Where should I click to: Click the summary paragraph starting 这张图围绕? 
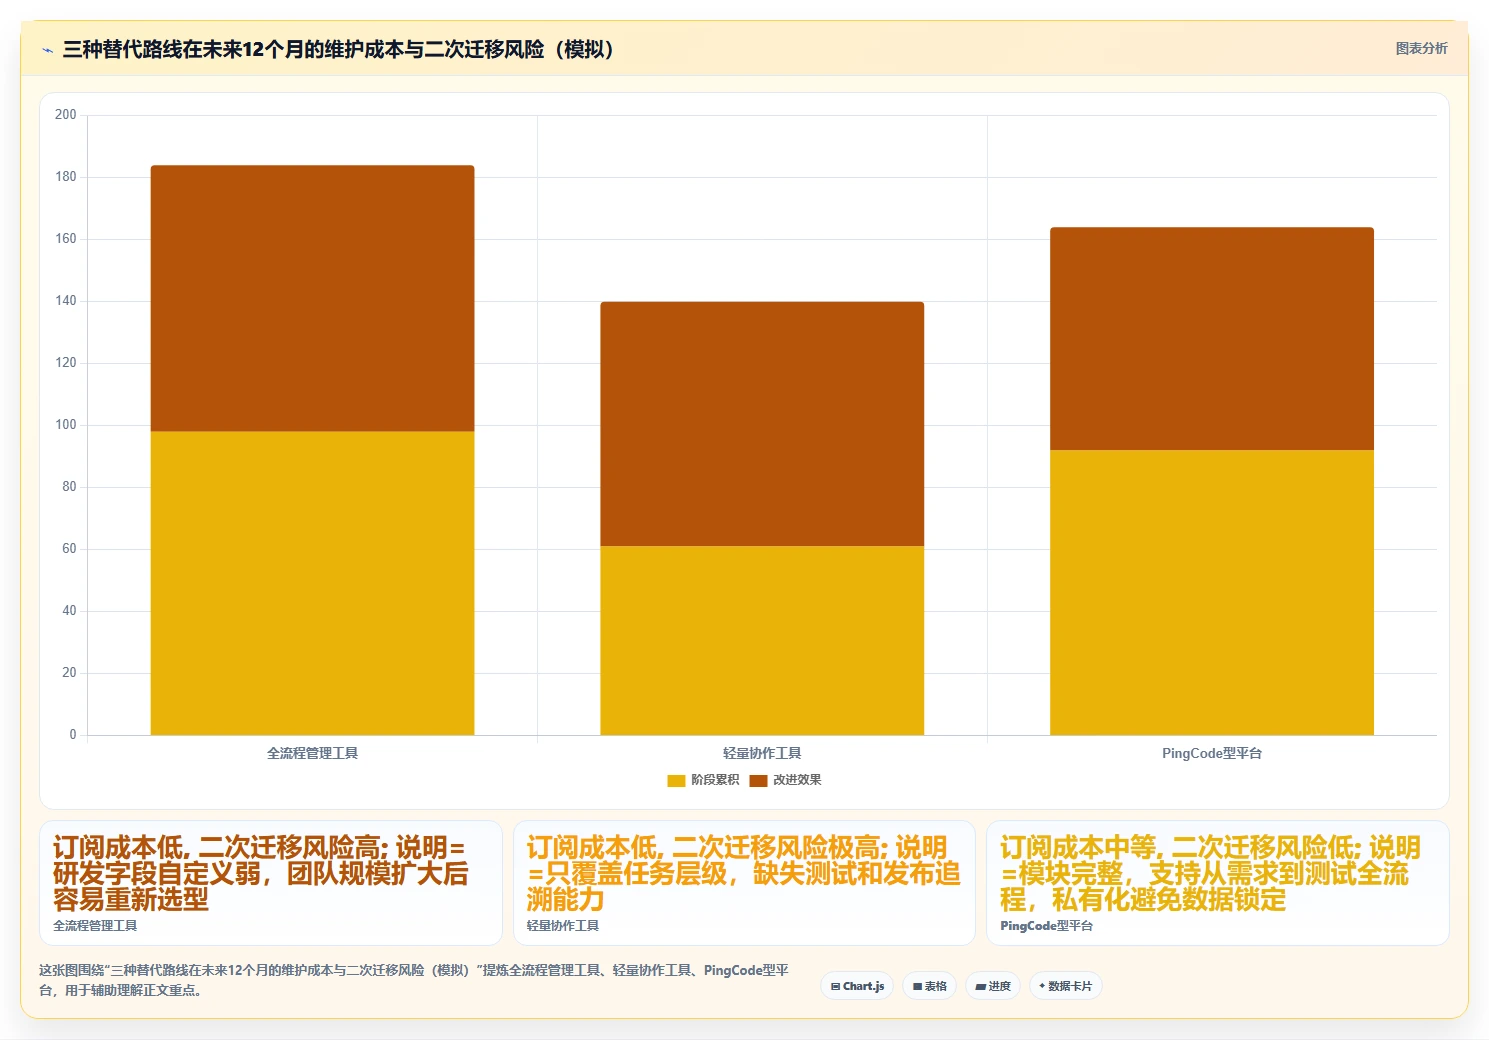[414, 980]
